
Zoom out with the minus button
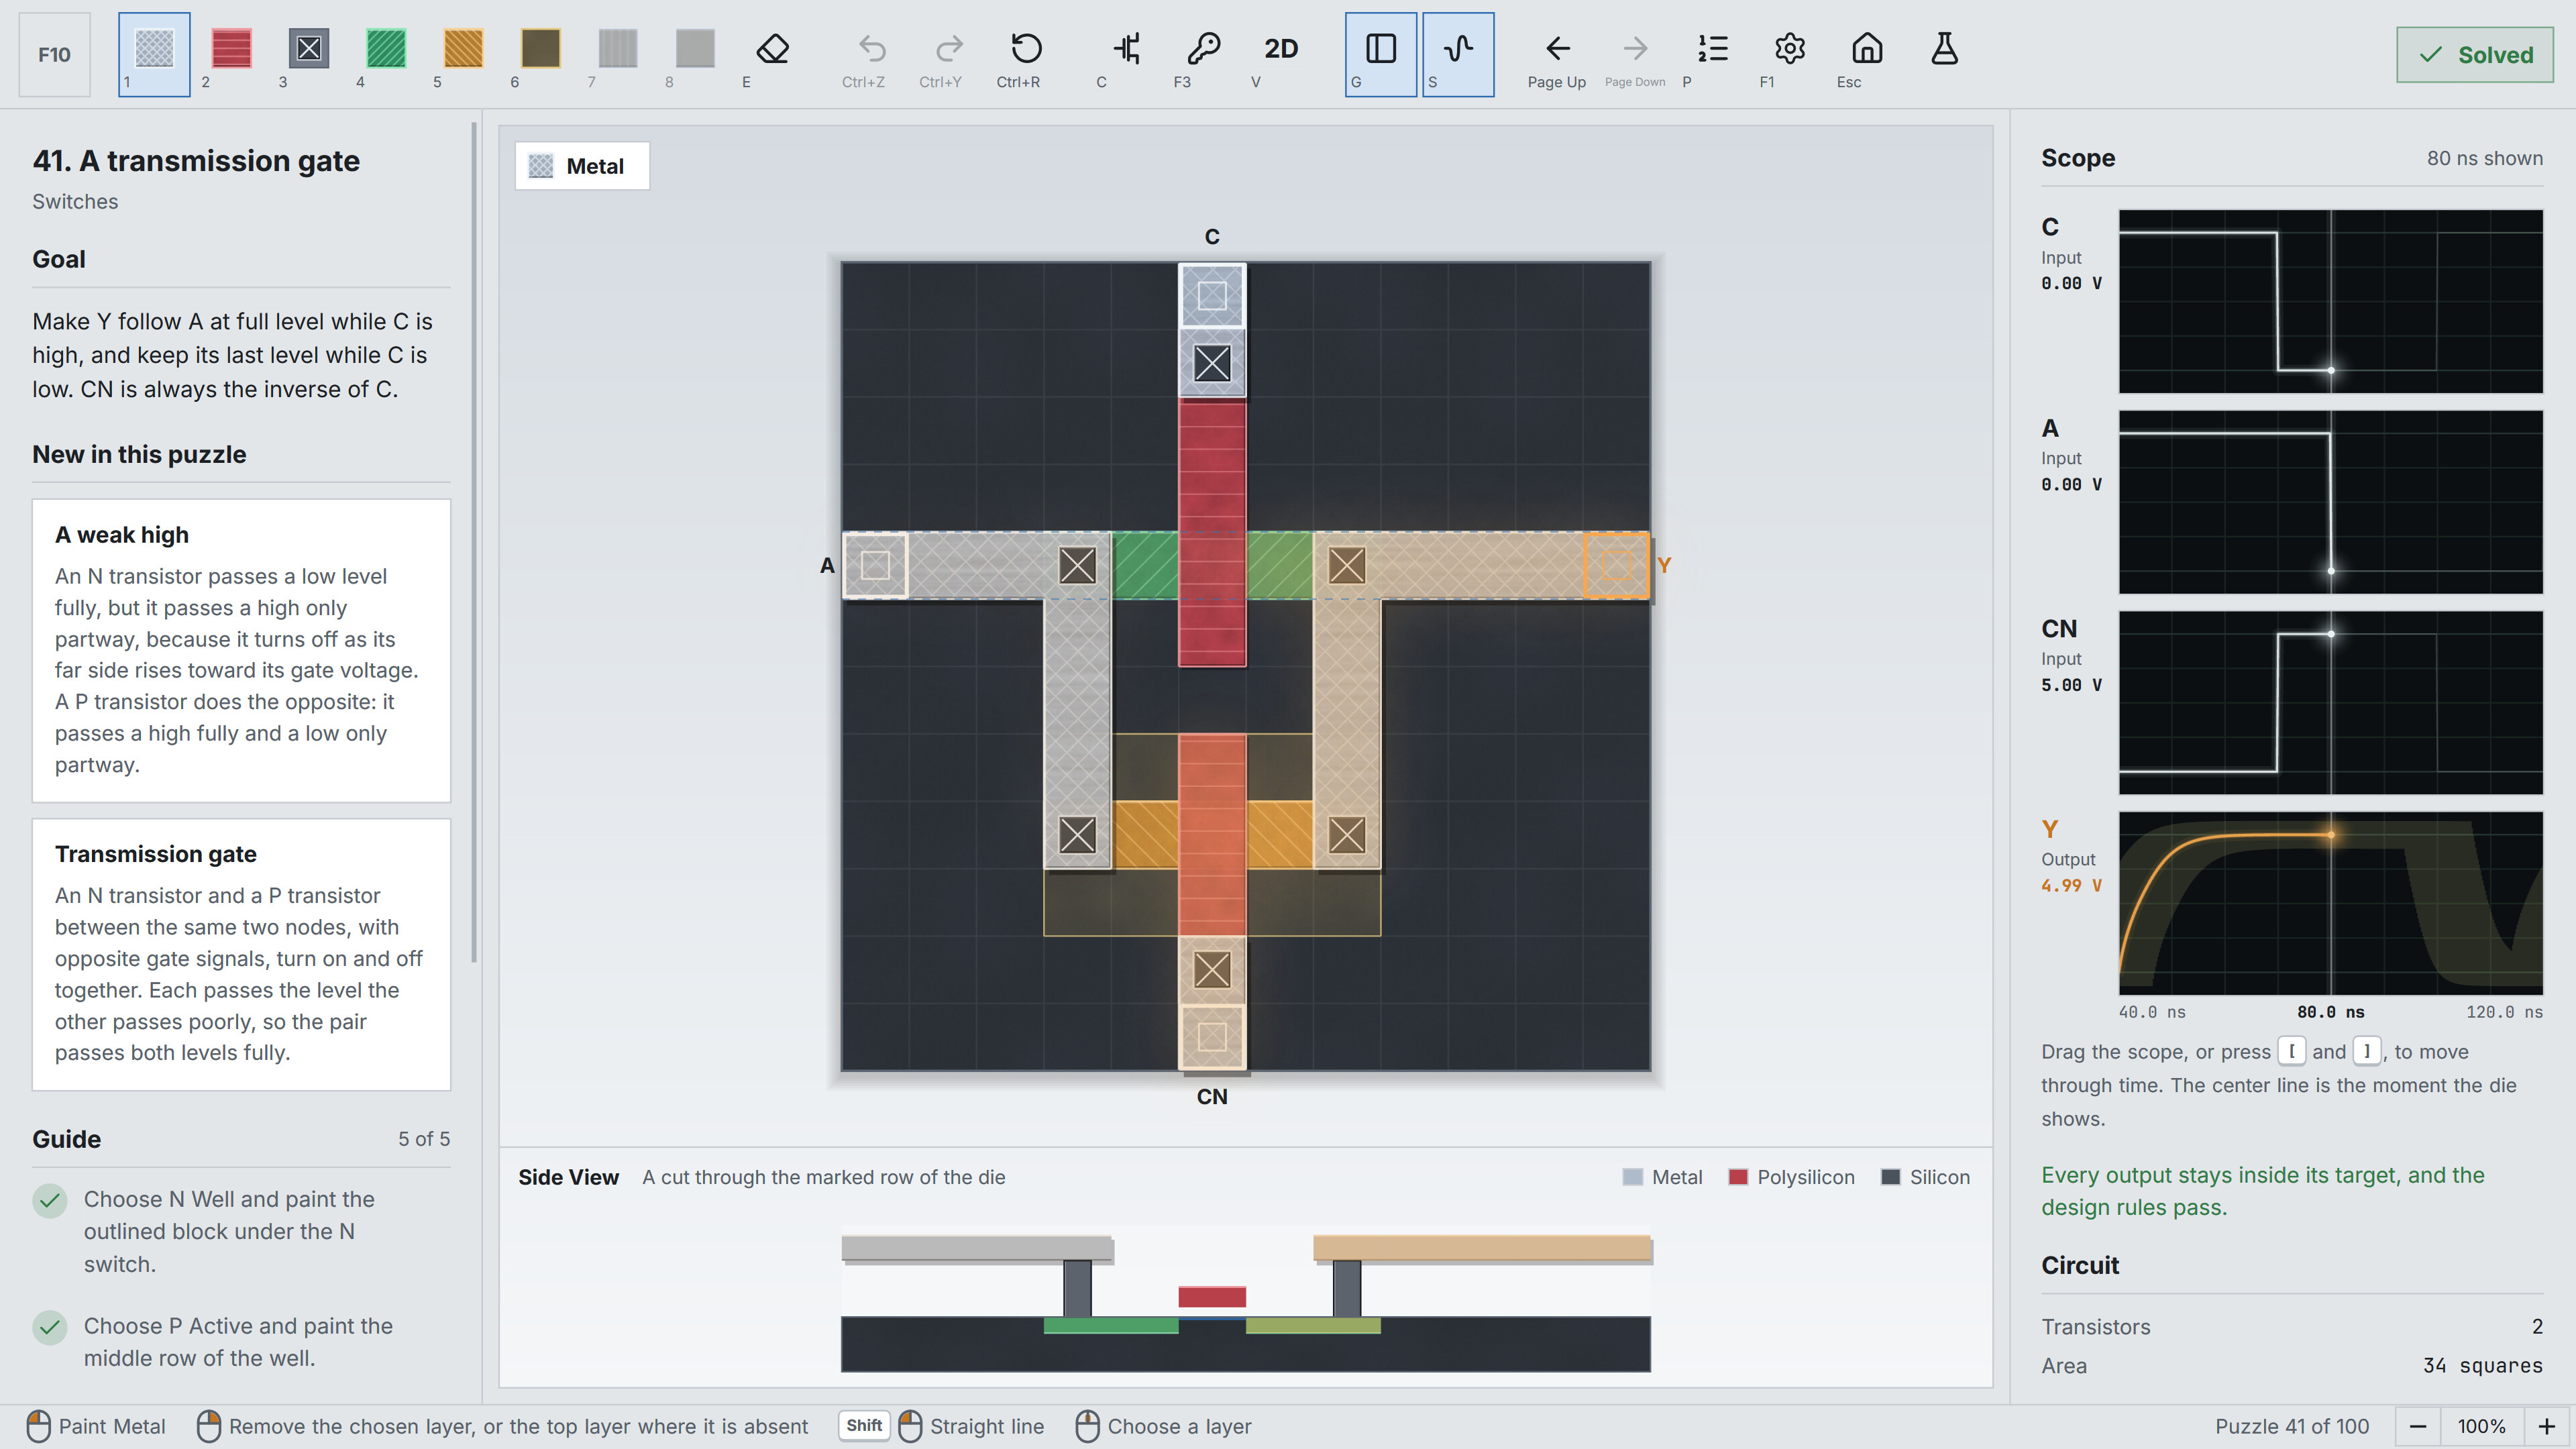click(x=2418, y=1426)
